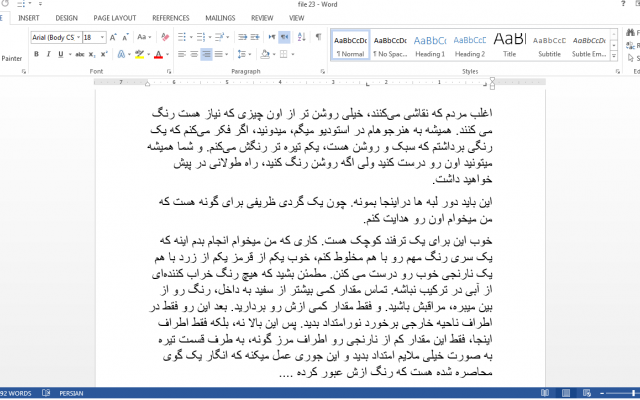Expand the highlight color dropdown arrow
The image size is (640, 400).
click(148, 54)
